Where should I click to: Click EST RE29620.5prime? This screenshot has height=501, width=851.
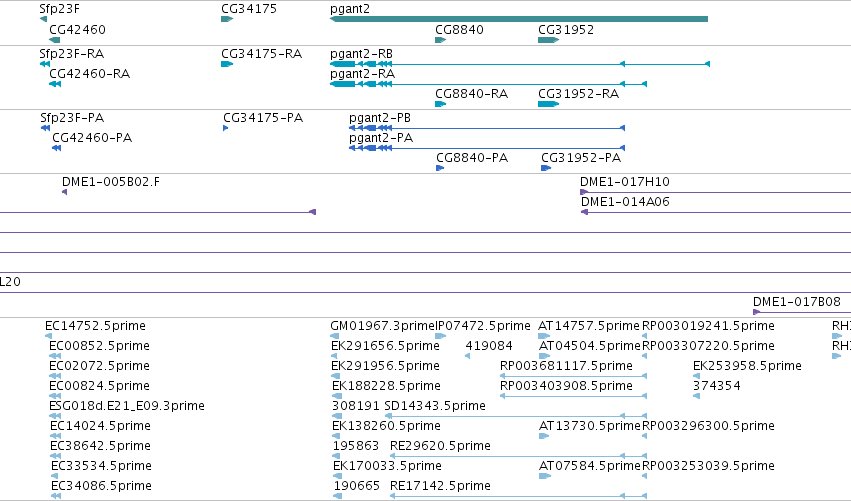[519, 456]
